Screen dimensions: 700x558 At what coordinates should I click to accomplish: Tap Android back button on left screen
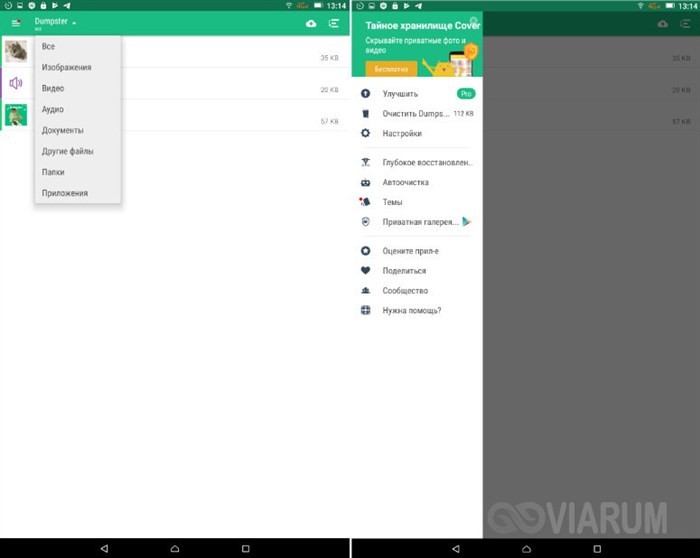pyautogui.click(x=104, y=549)
